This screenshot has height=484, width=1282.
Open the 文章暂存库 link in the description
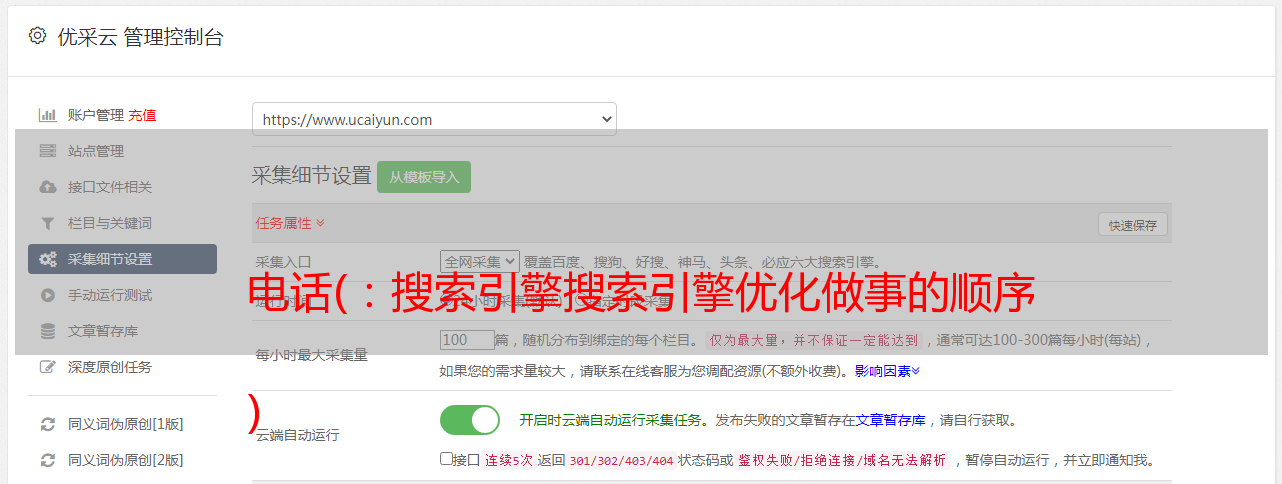[x=890, y=420]
